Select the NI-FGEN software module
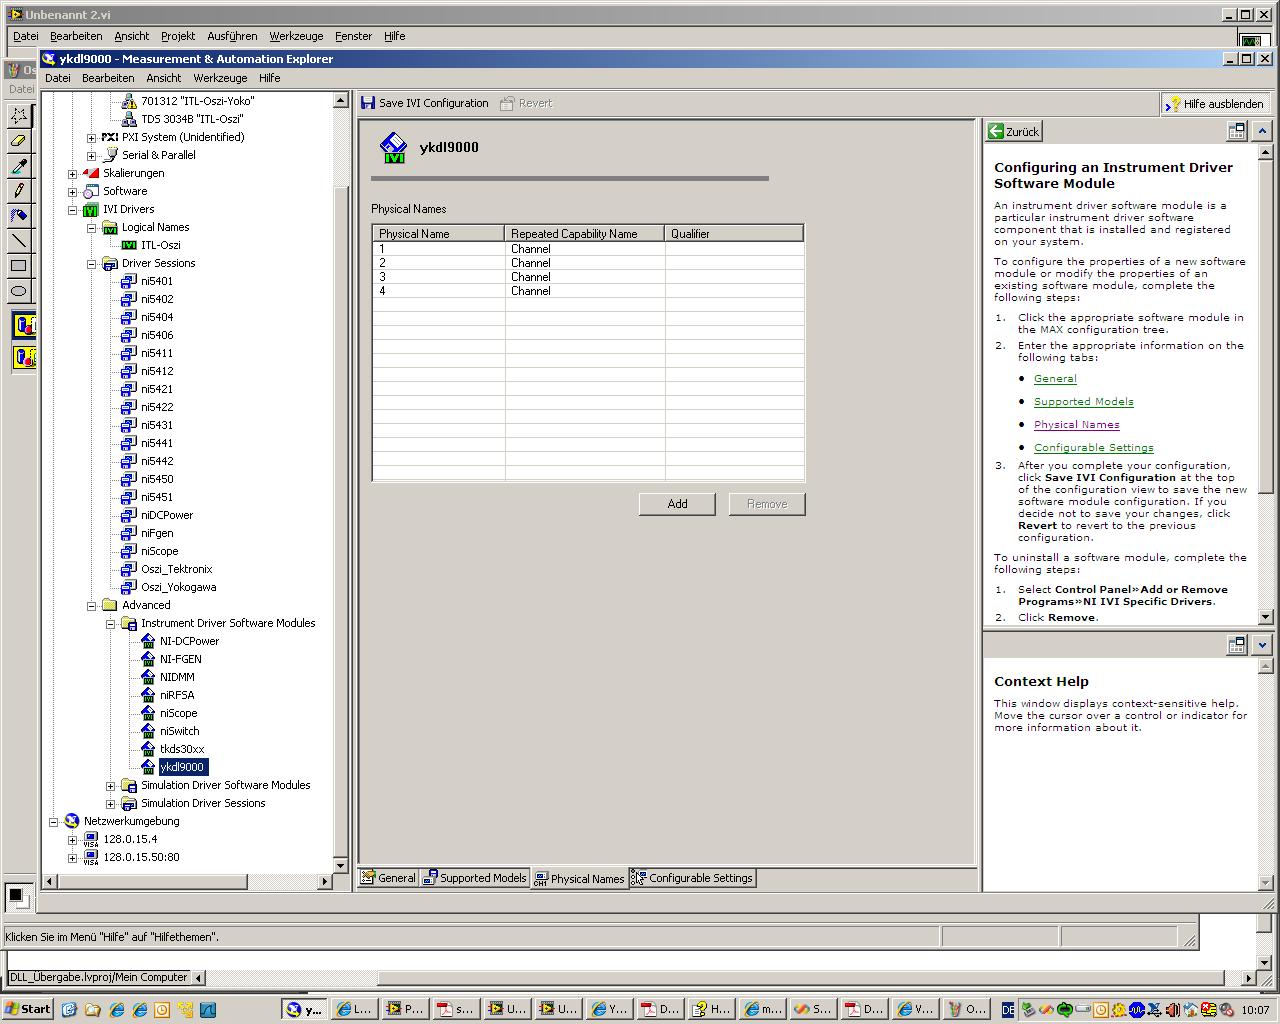 pyautogui.click(x=180, y=659)
